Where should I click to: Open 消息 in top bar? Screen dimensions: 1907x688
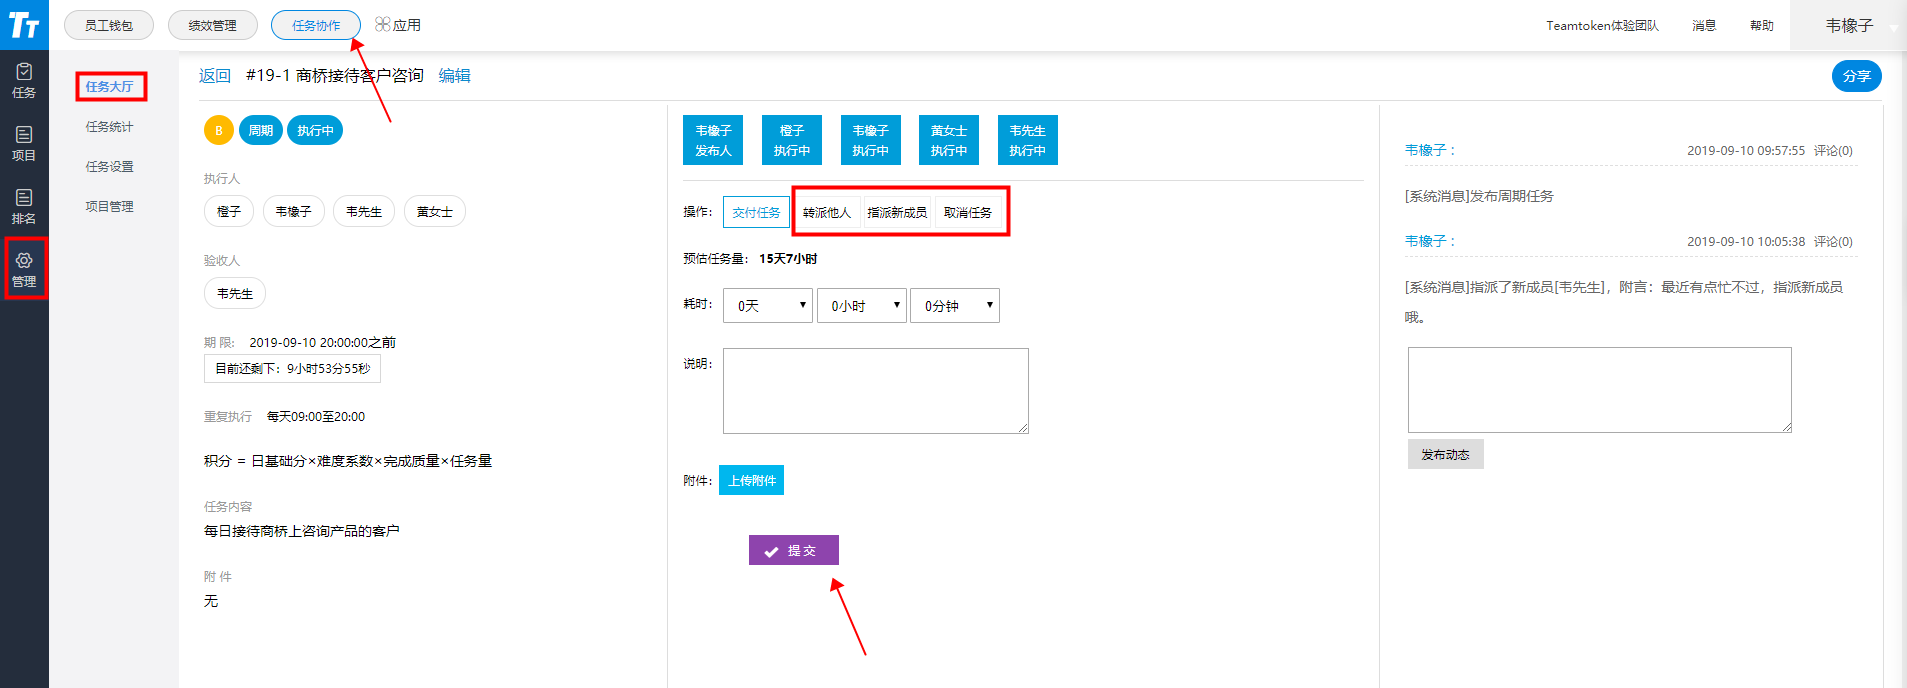1704,26
